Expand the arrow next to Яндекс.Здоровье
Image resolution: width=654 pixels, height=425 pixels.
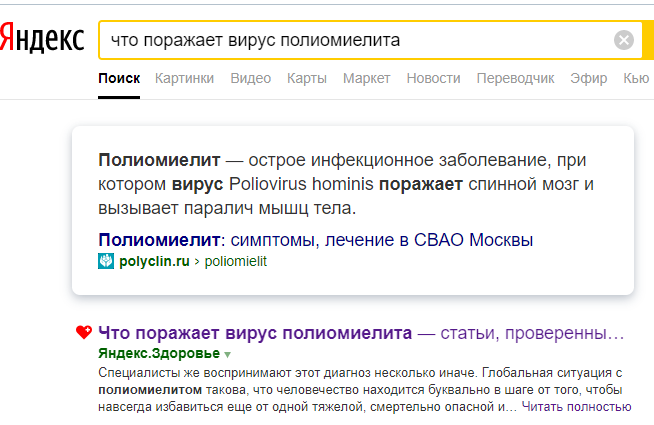[228, 354]
